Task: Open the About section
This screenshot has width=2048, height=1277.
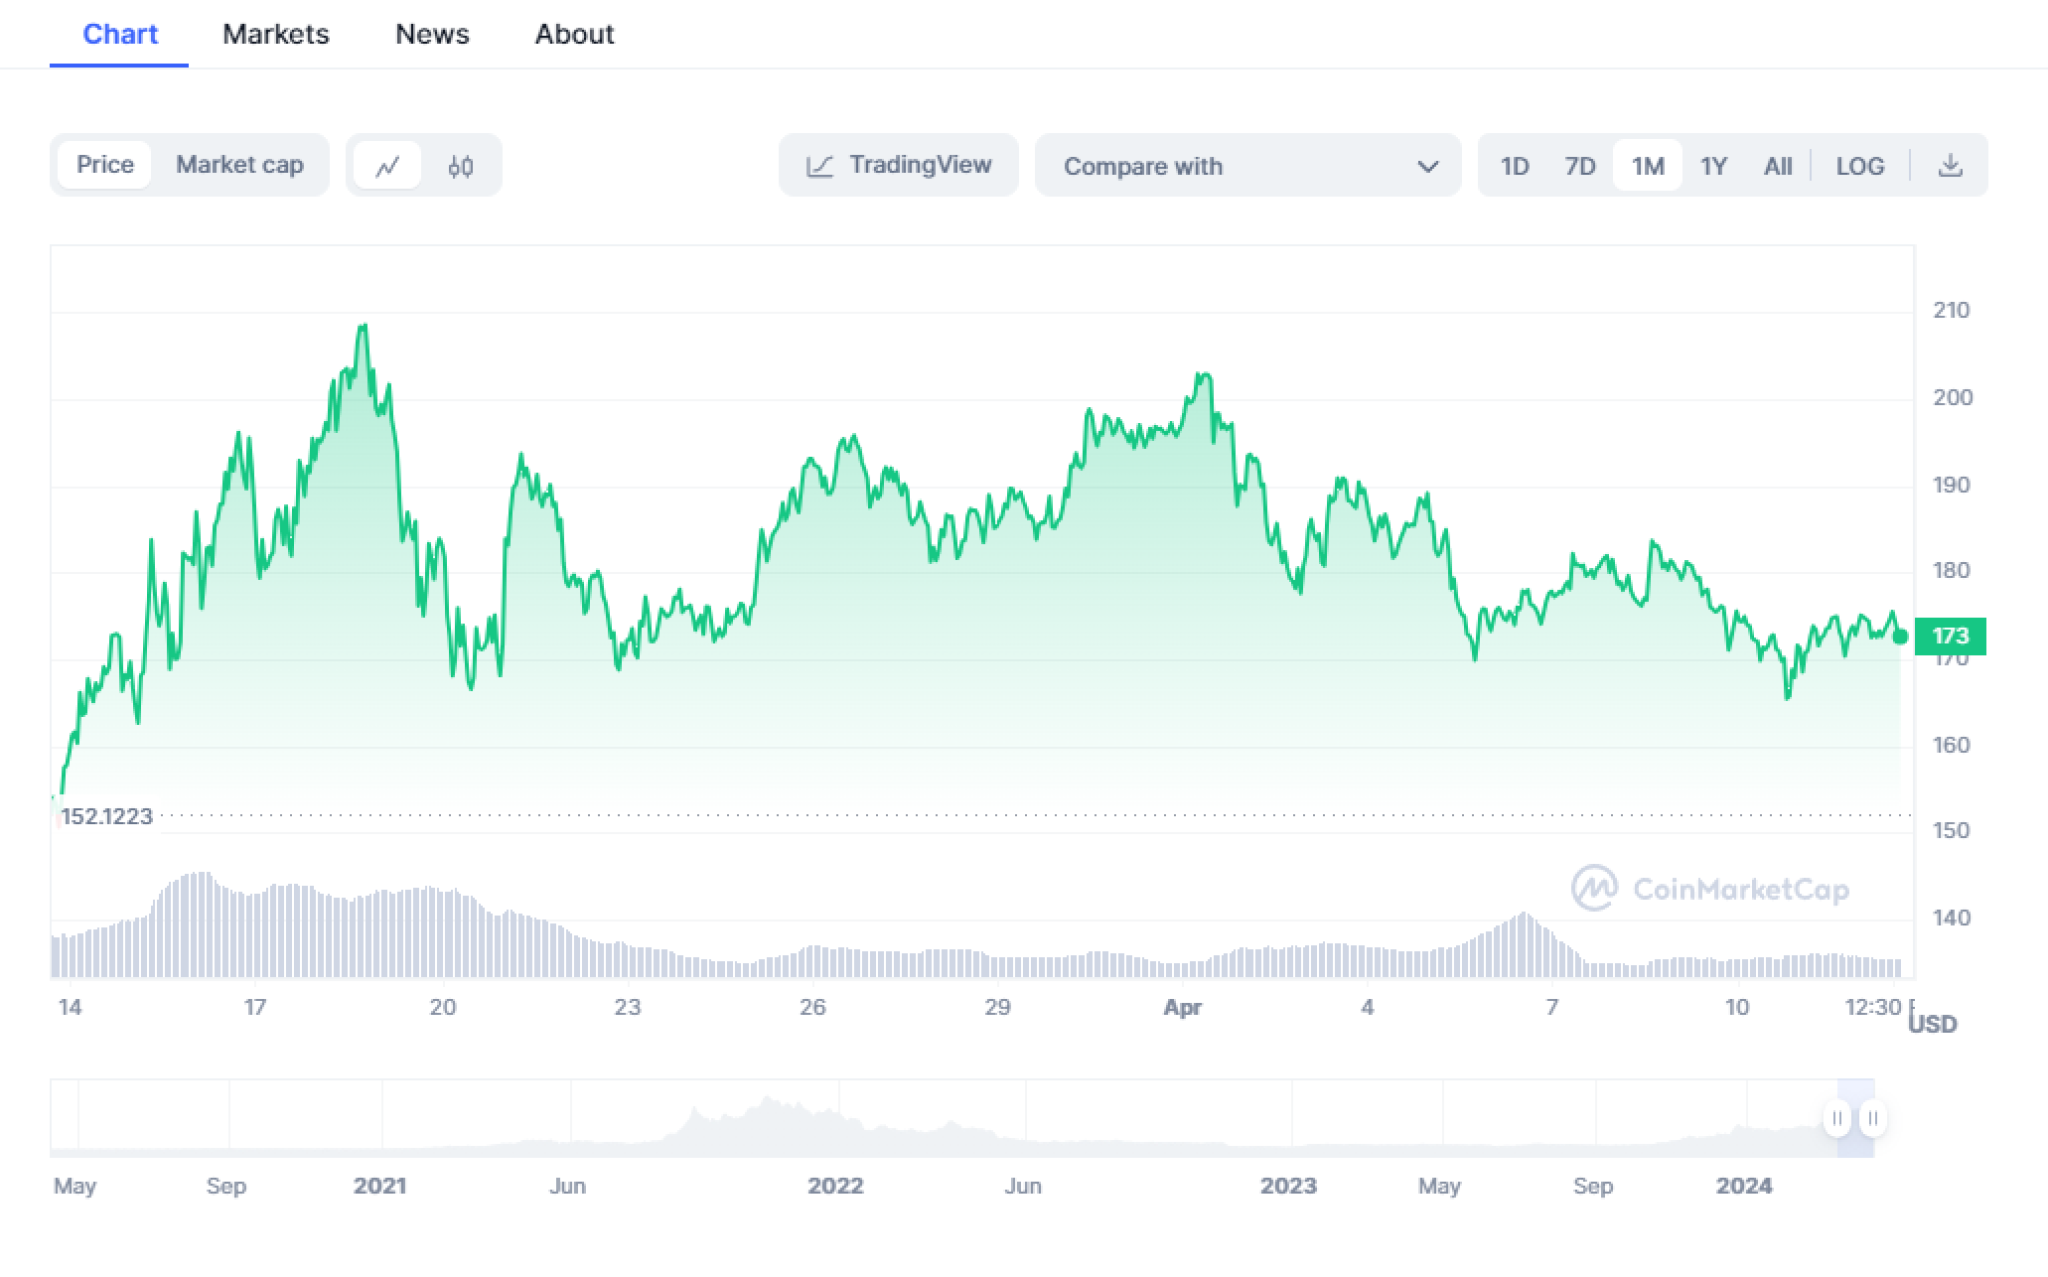Action: [574, 33]
